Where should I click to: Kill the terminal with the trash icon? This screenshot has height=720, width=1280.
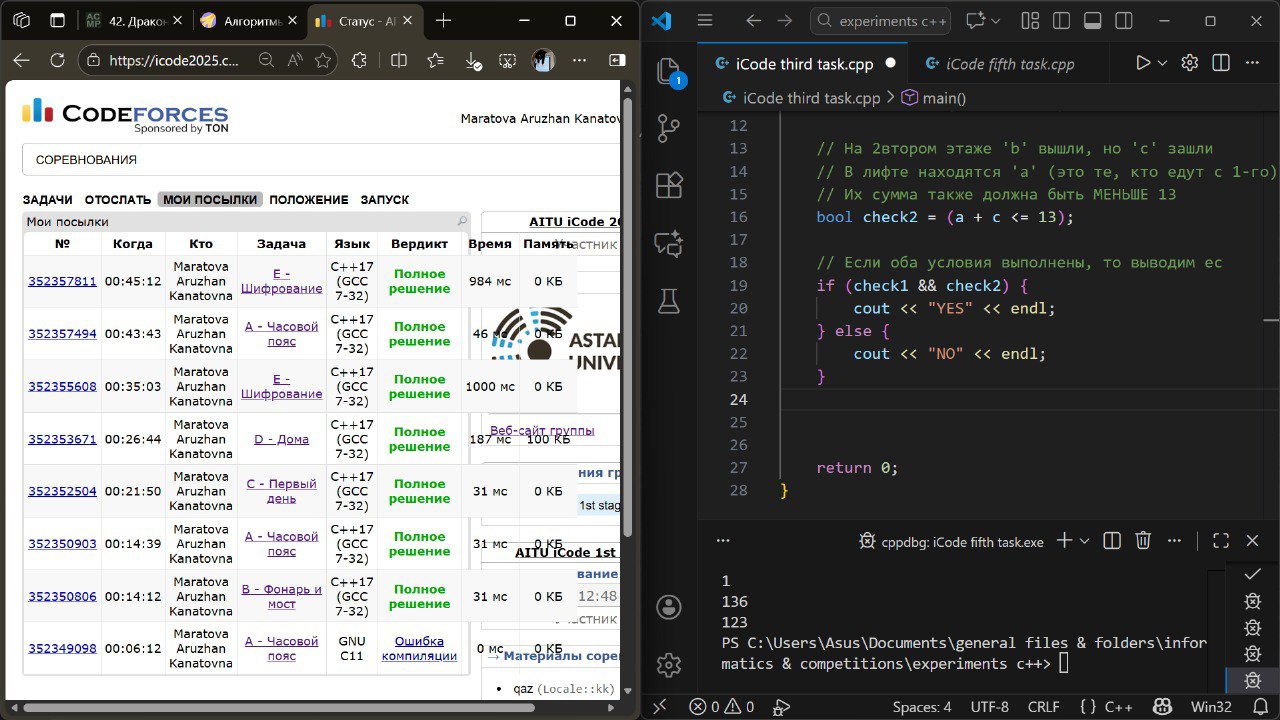click(1144, 541)
